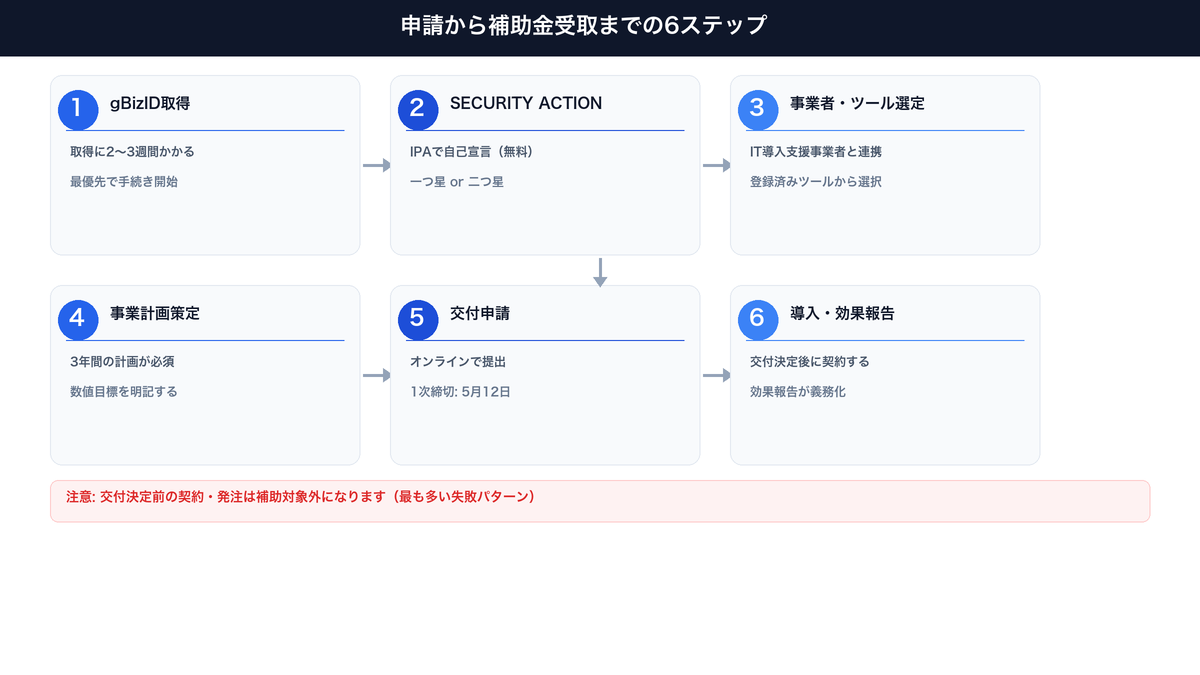Select the SECURITY ACTION heading text

point(528,103)
